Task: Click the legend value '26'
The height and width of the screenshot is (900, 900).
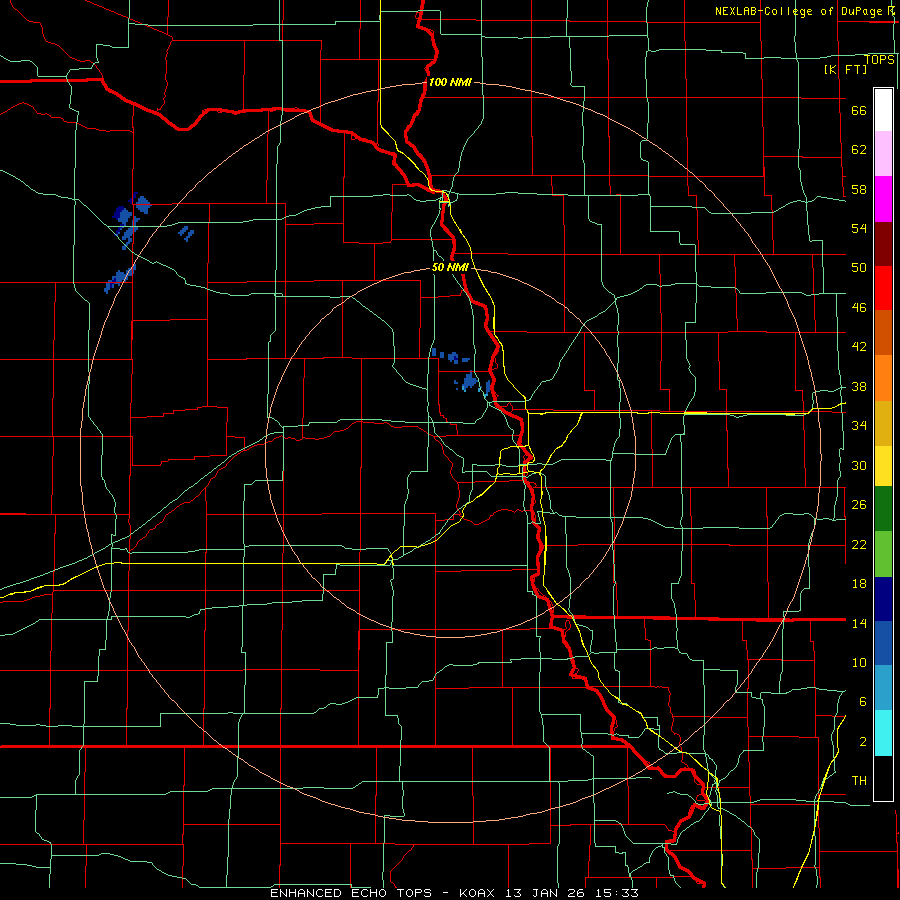Action: (859, 505)
